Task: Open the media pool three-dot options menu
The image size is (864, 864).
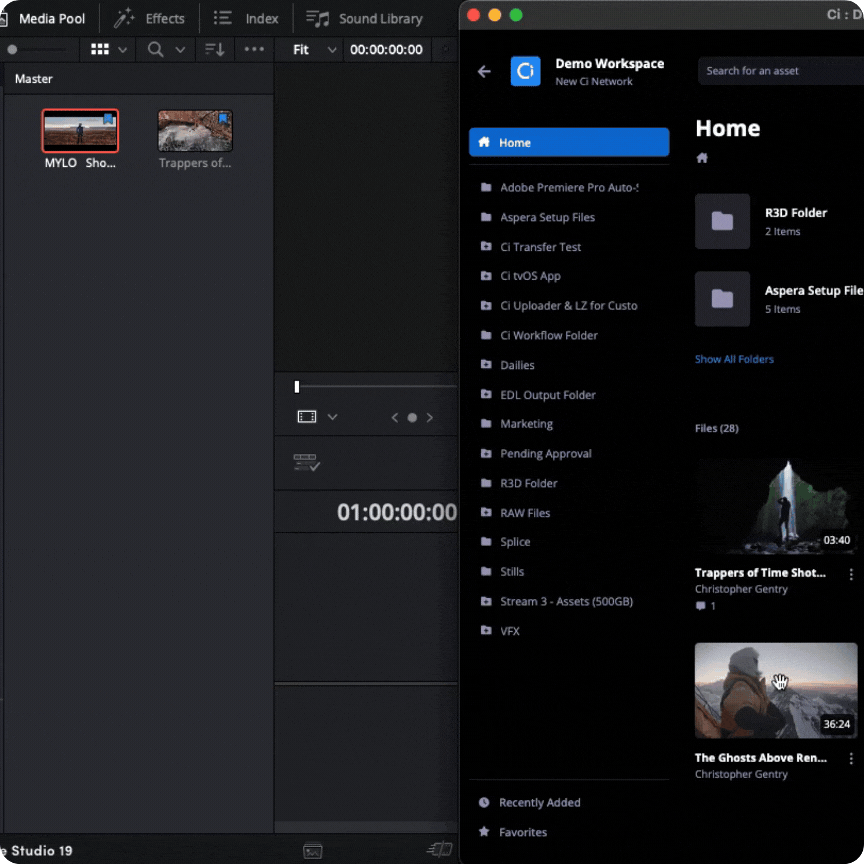Action: tap(254, 49)
